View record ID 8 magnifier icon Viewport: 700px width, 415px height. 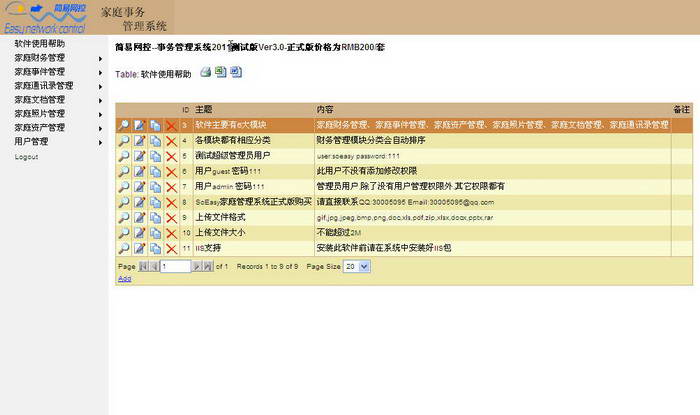click(124, 202)
